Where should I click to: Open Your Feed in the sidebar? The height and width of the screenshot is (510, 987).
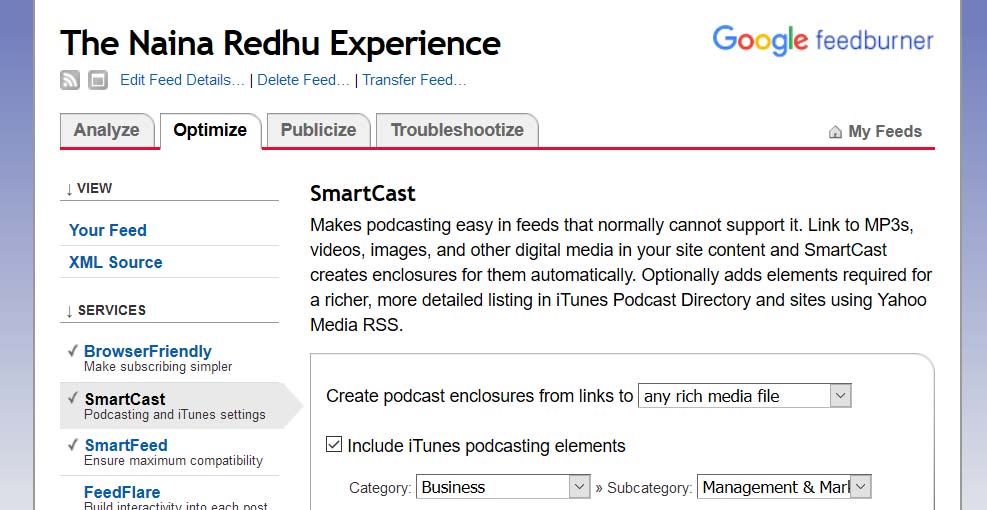pos(108,230)
